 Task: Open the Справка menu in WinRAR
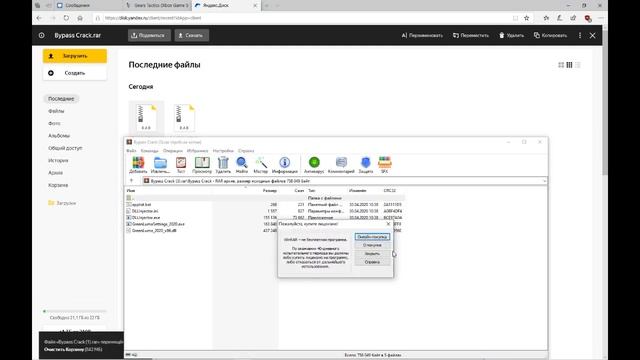tap(246, 151)
